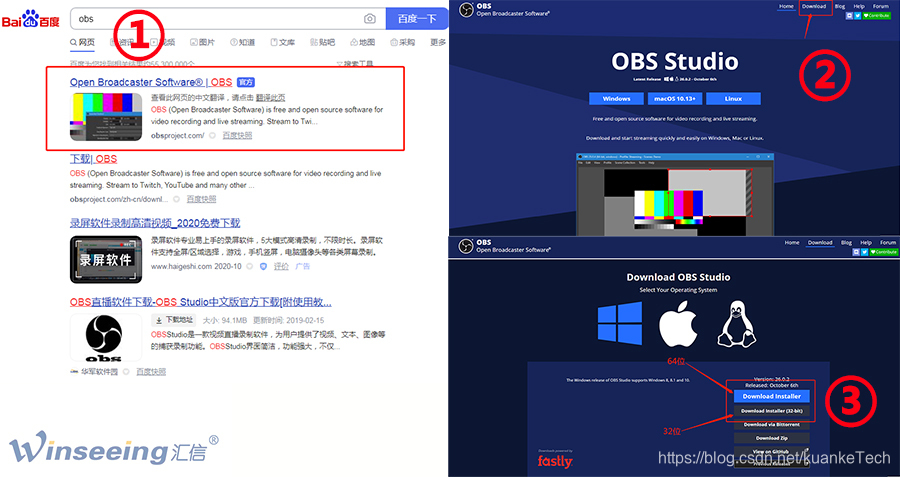The height and width of the screenshot is (477, 900).
Task: Click the 评价 link beside www.haigeshi.com
Action: (x=281, y=266)
